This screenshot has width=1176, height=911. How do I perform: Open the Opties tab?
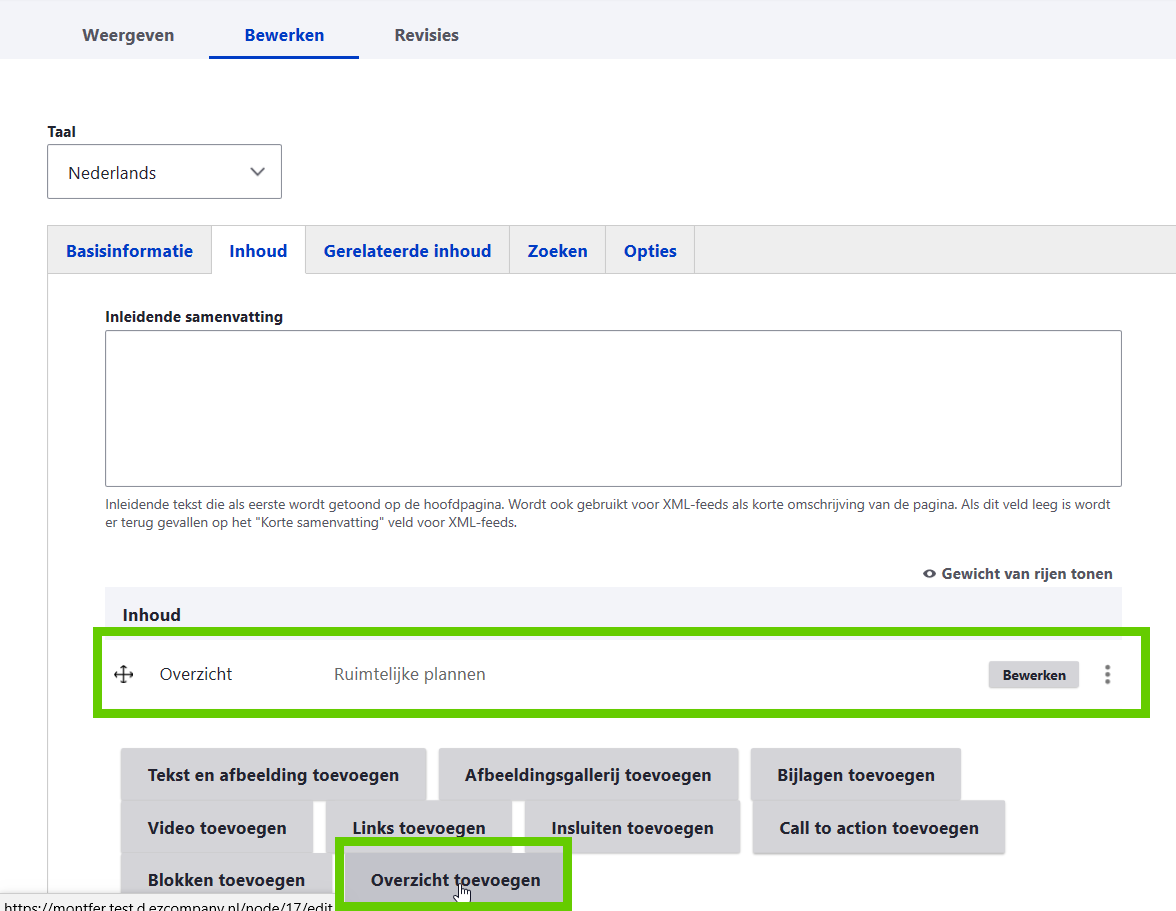(650, 251)
